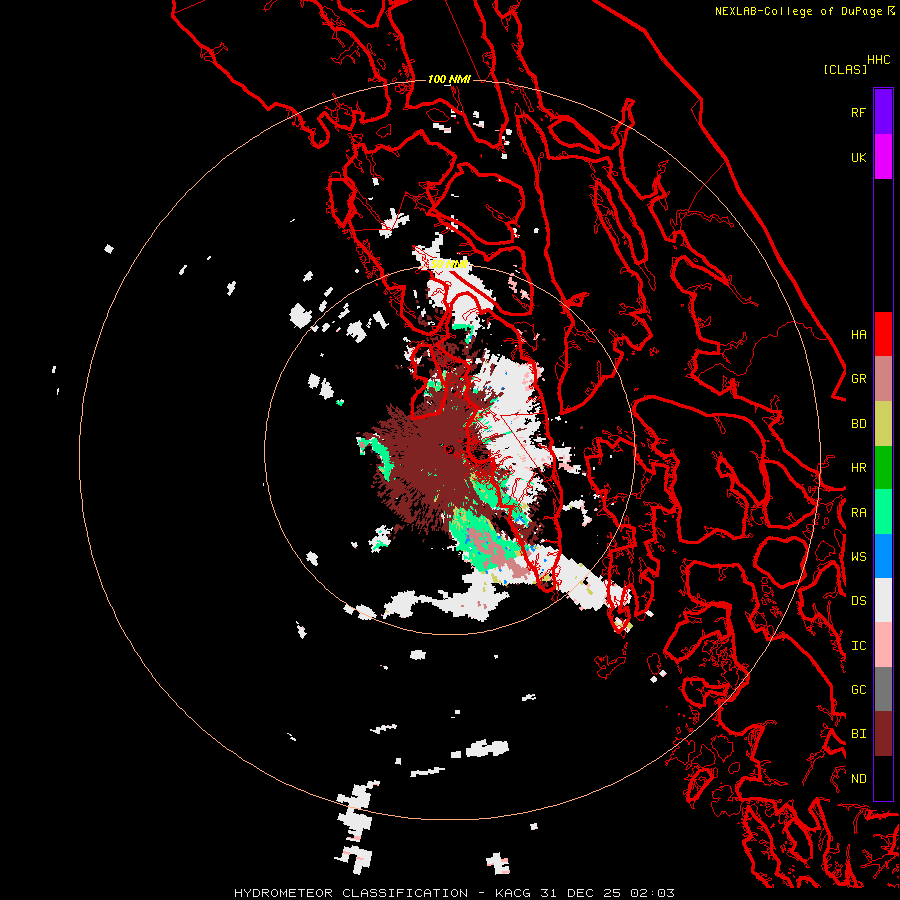This screenshot has width=900, height=900.
Task: Click the WS legend label
Action: 858,556
